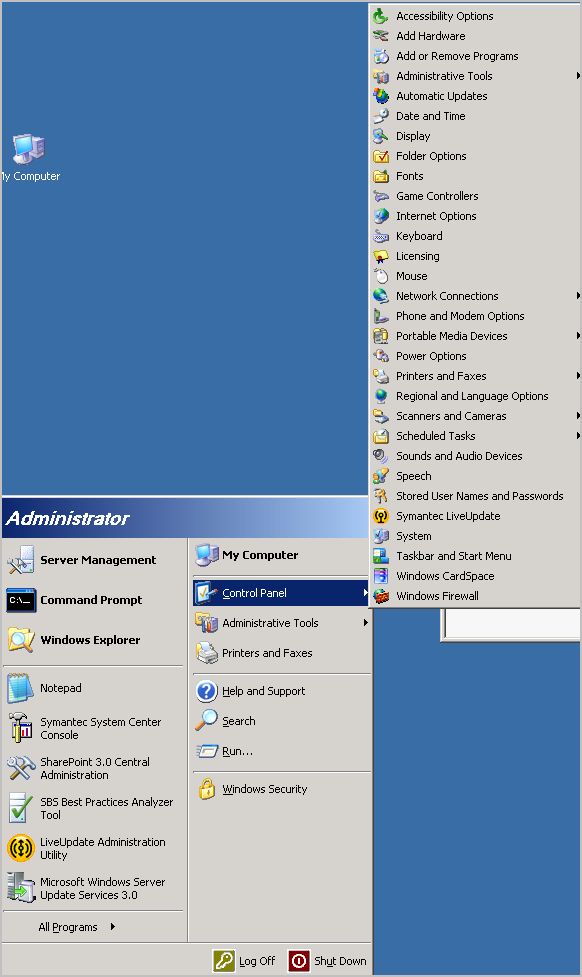Expand the Scanners and Cameras submenu arrow

[578, 416]
